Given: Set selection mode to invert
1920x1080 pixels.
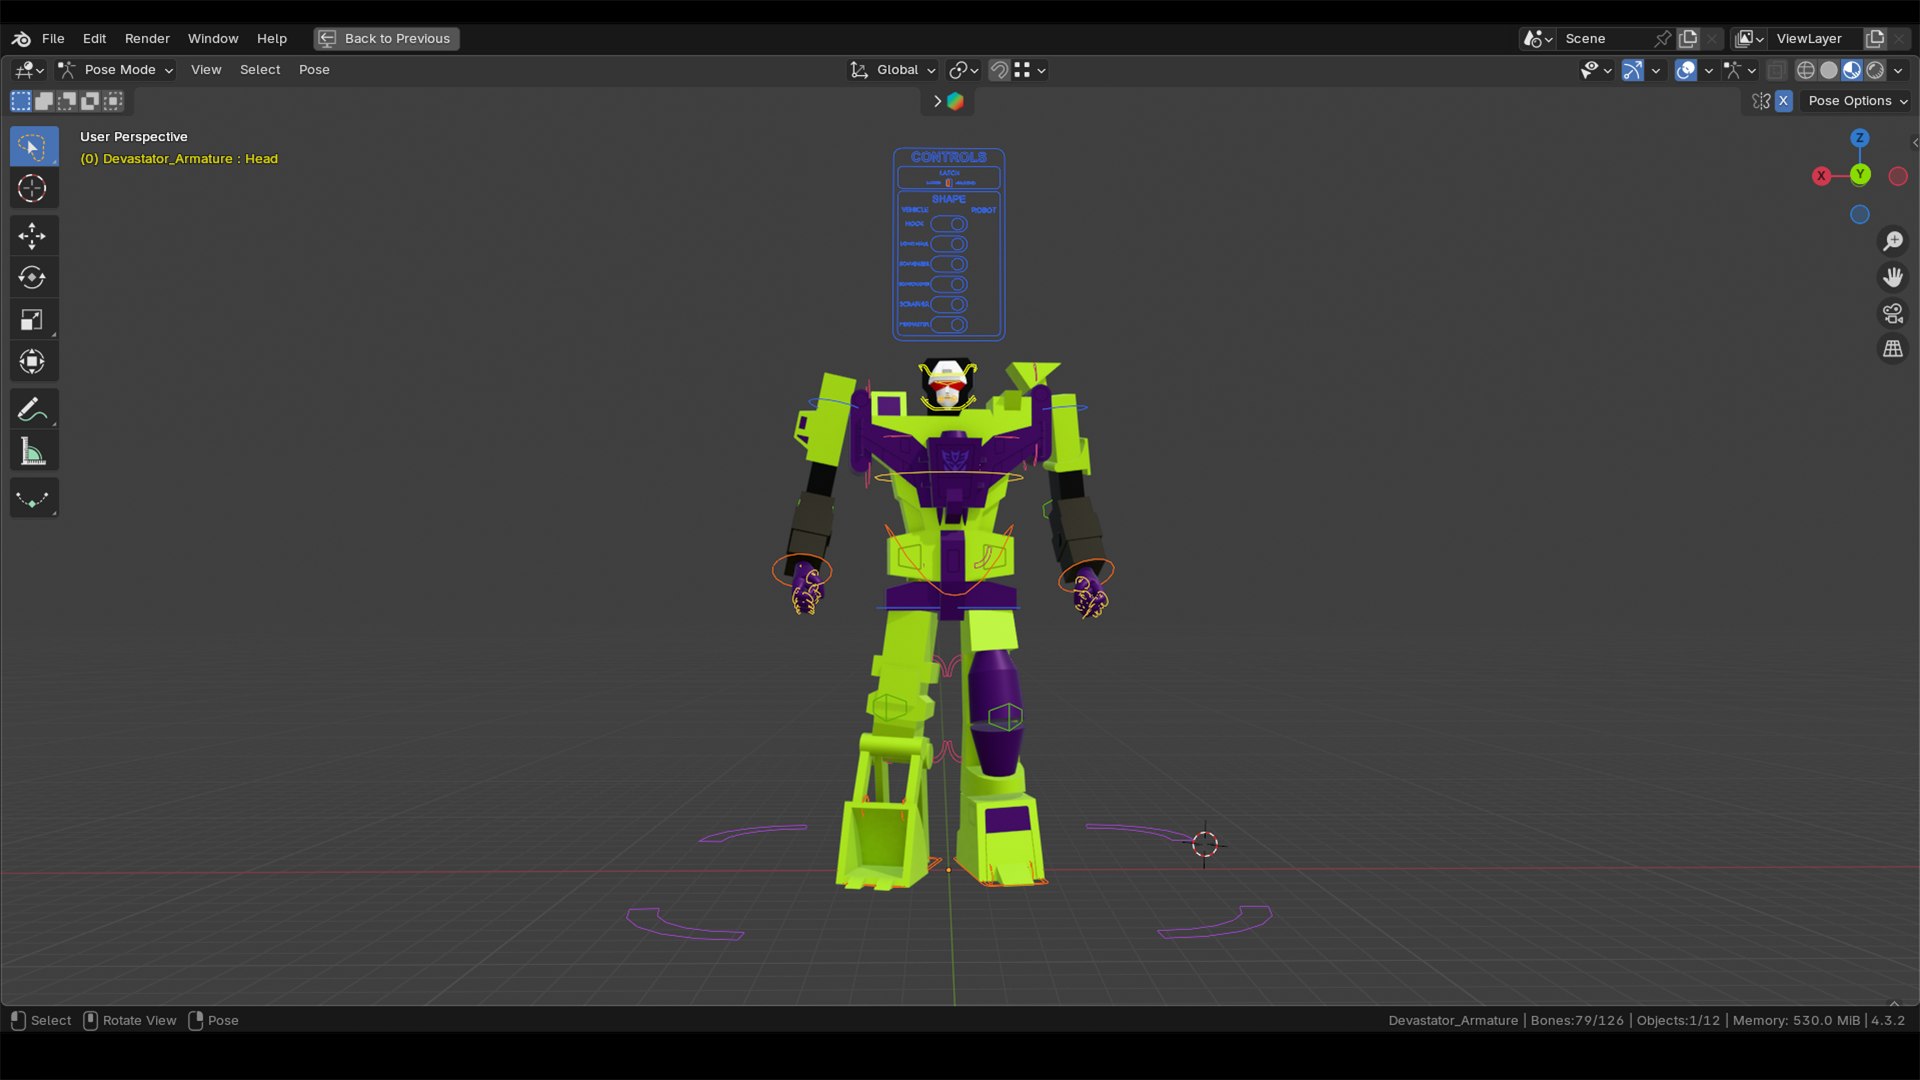Looking at the screenshot, I should tap(90, 101).
